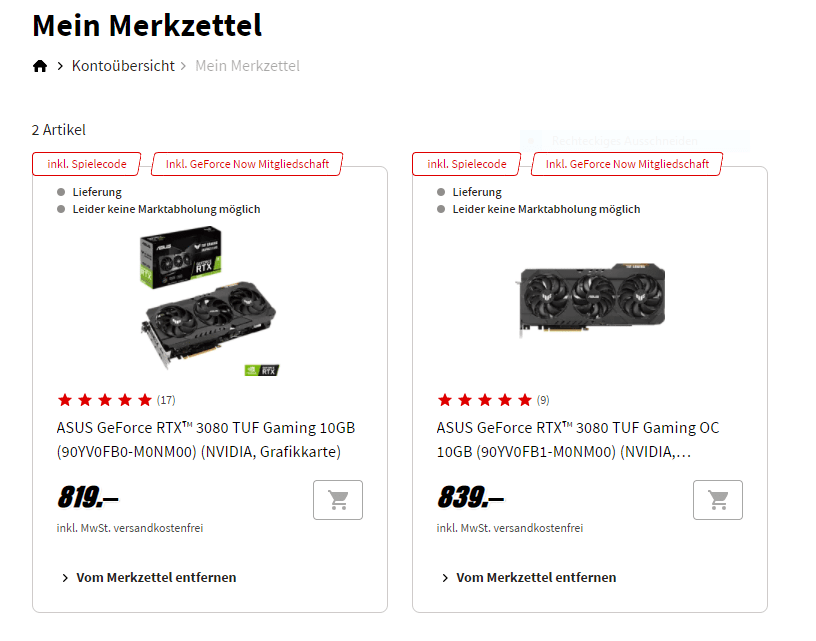Viewport: 816px width, 641px height.
Task: Click the home icon in the breadcrumb
Action: coord(40,66)
